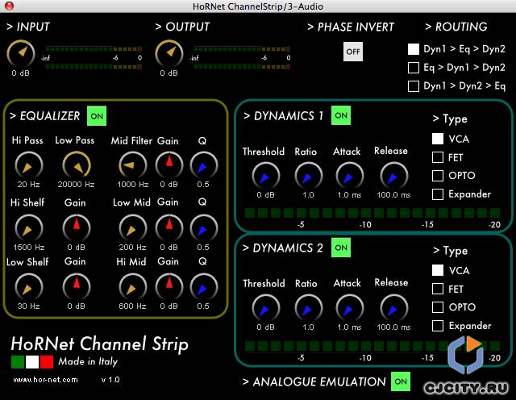Viewport: 516px width, 400px height.
Task: Click the Hi Pass 20 Hz knob
Action: [x=29, y=165]
